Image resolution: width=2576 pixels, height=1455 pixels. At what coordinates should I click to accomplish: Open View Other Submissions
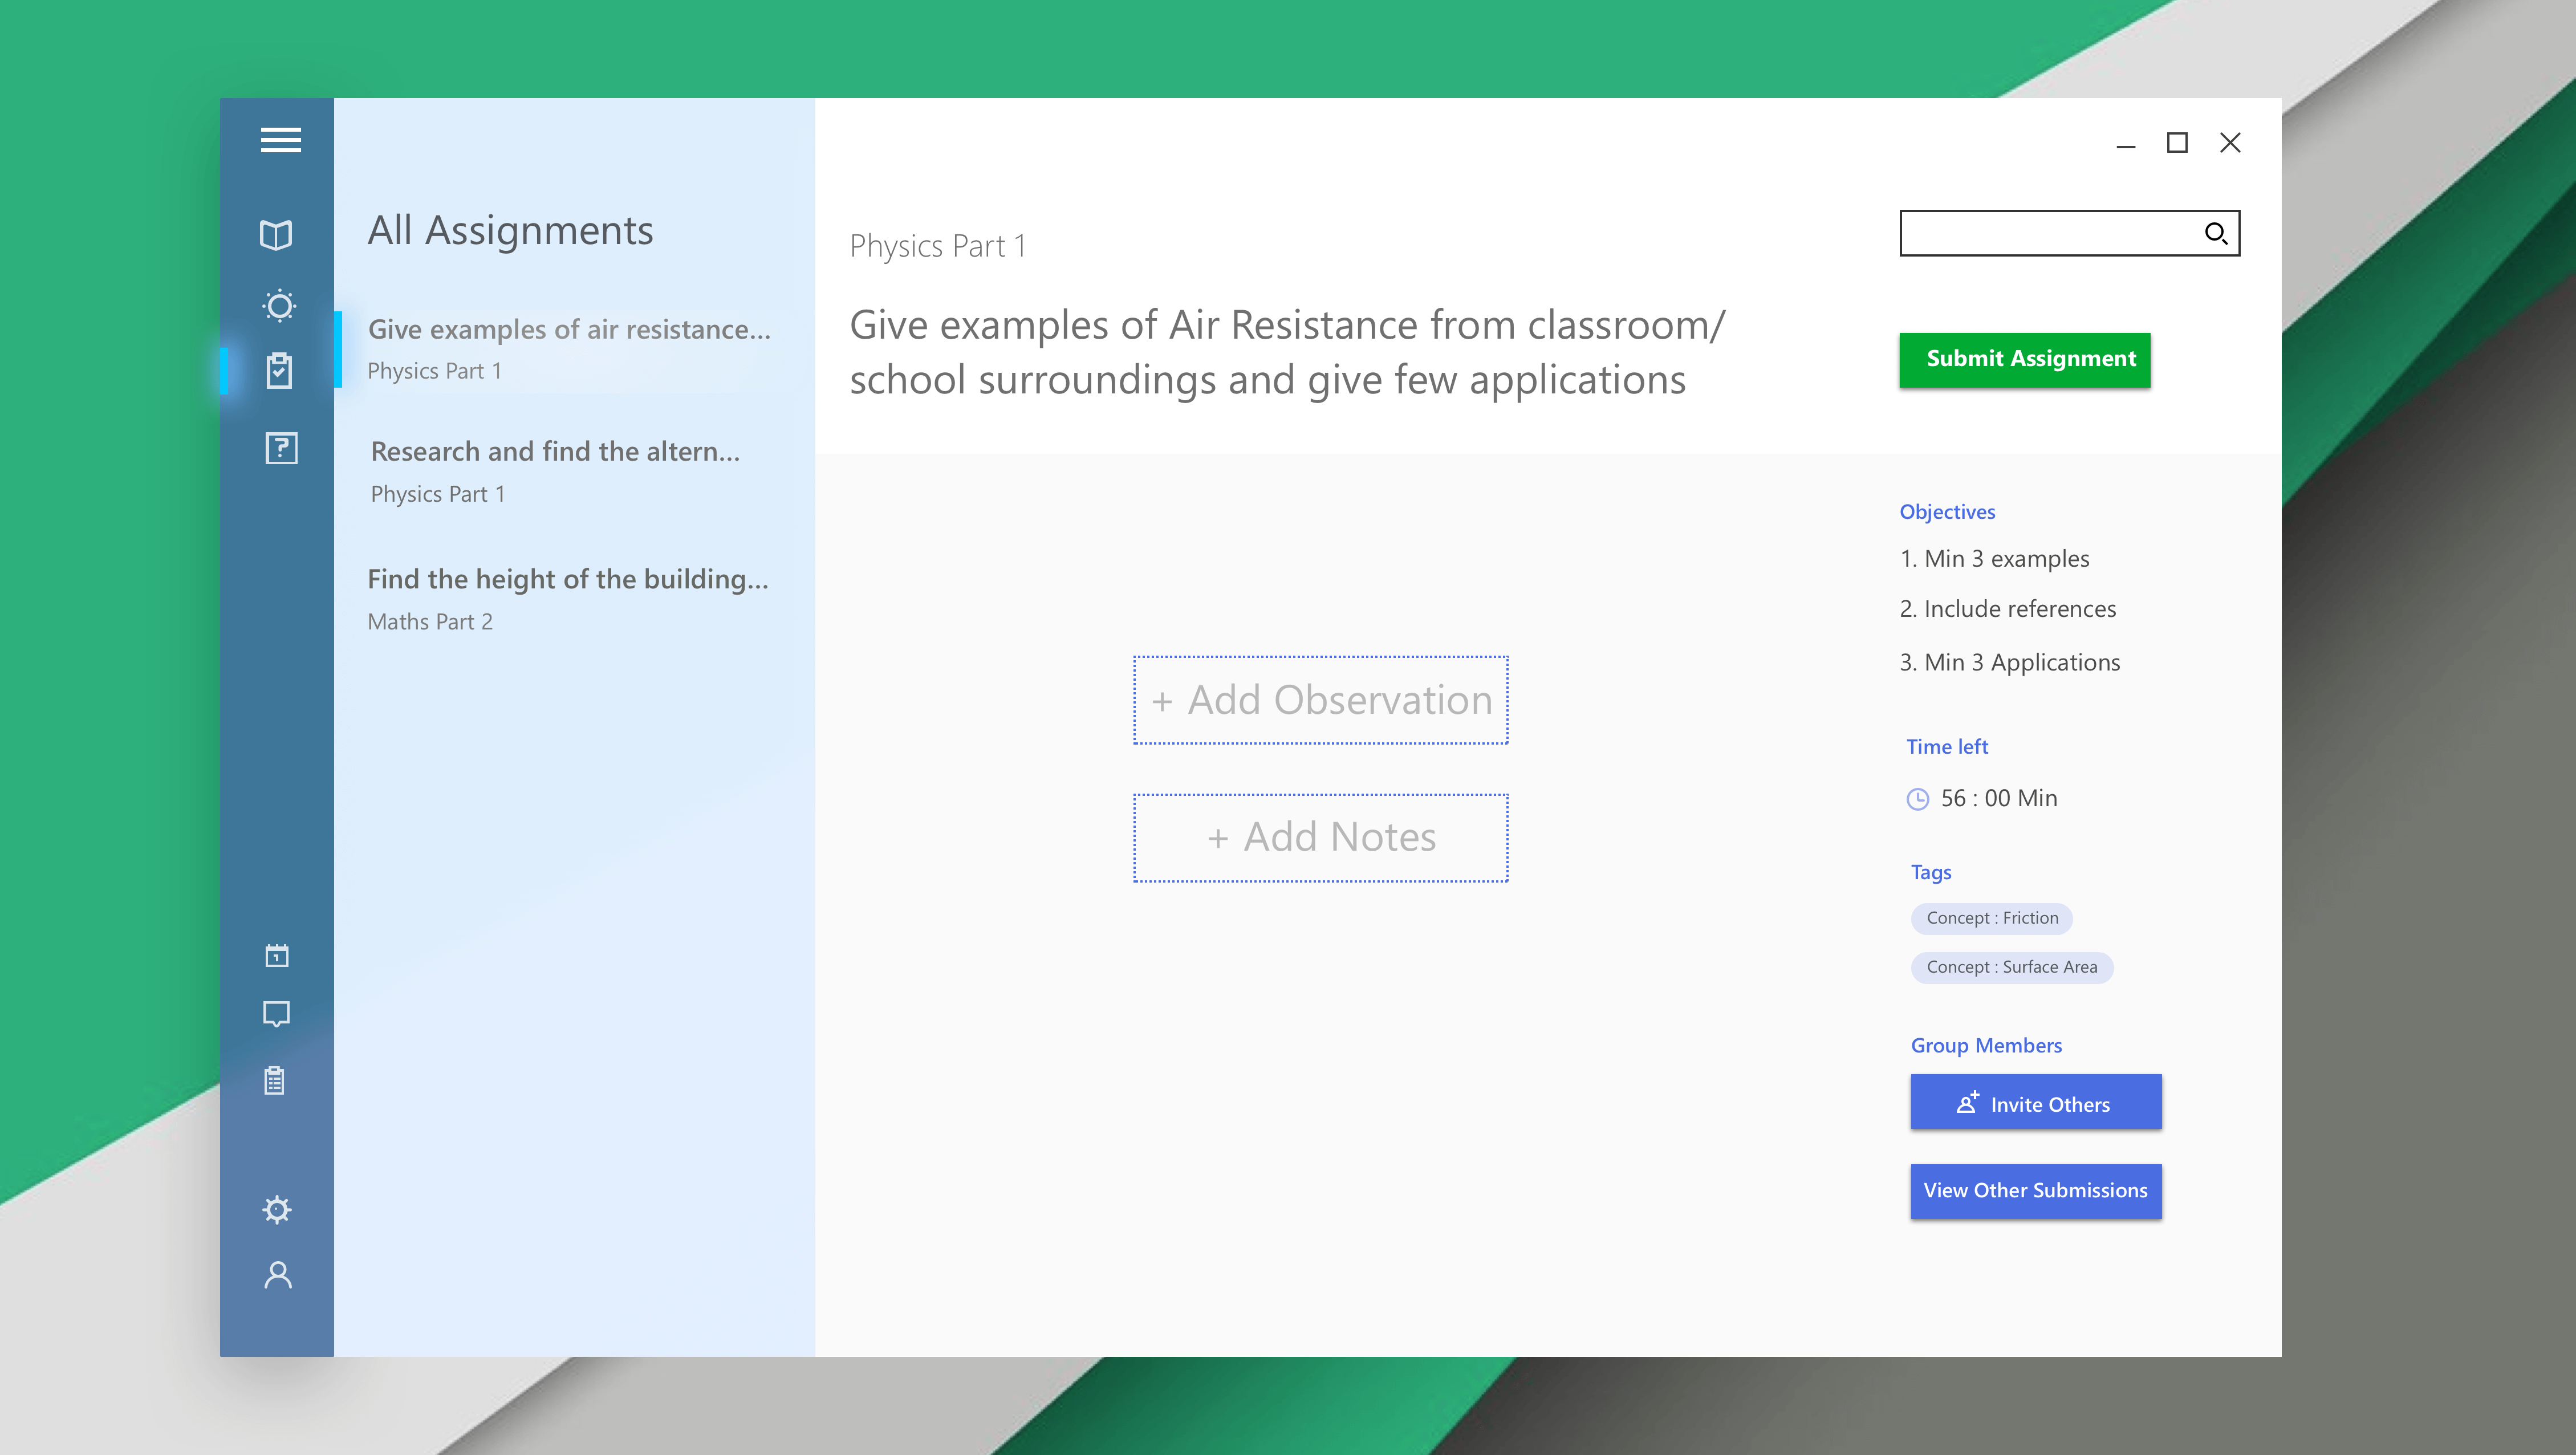(x=2035, y=1190)
